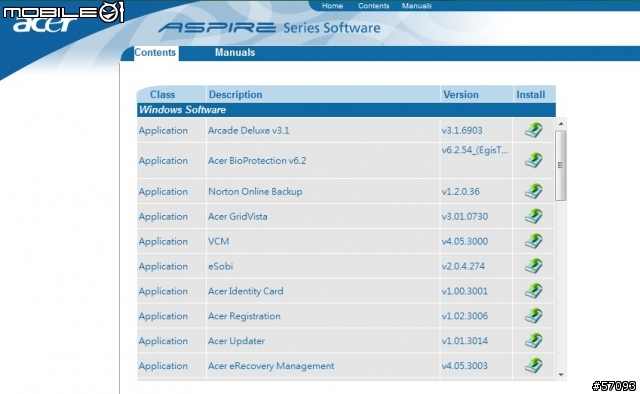The image size is (640, 394).
Task: Click version v4.05.3003
Action: (x=464, y=366)
